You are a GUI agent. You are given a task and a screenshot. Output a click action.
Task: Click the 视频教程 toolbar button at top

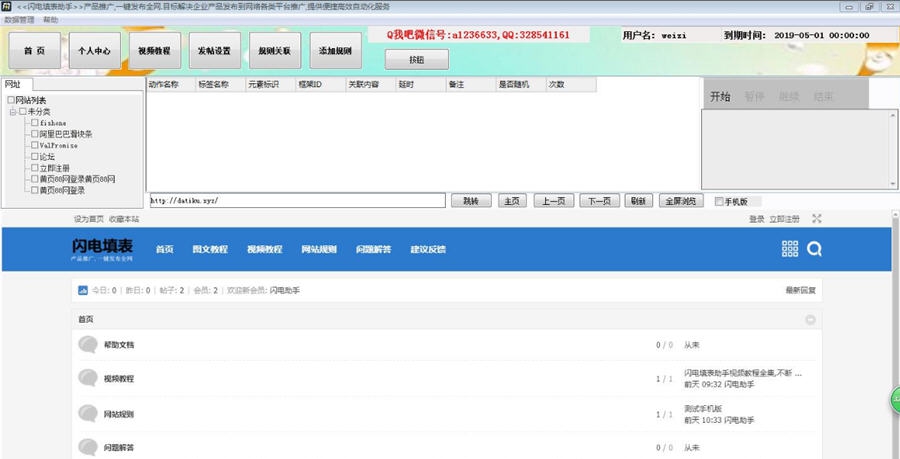coord(154,50)
